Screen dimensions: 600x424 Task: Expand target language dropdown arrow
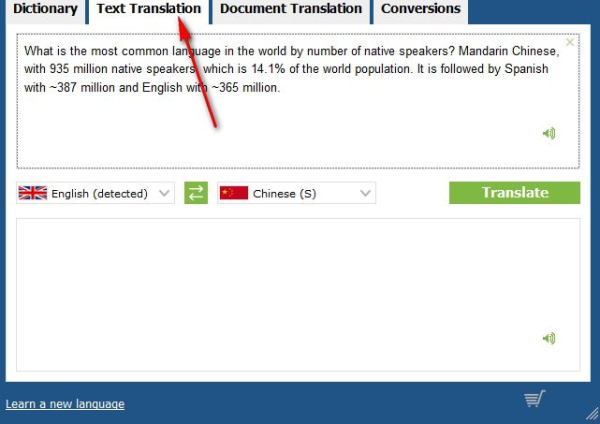click(366, 193)
